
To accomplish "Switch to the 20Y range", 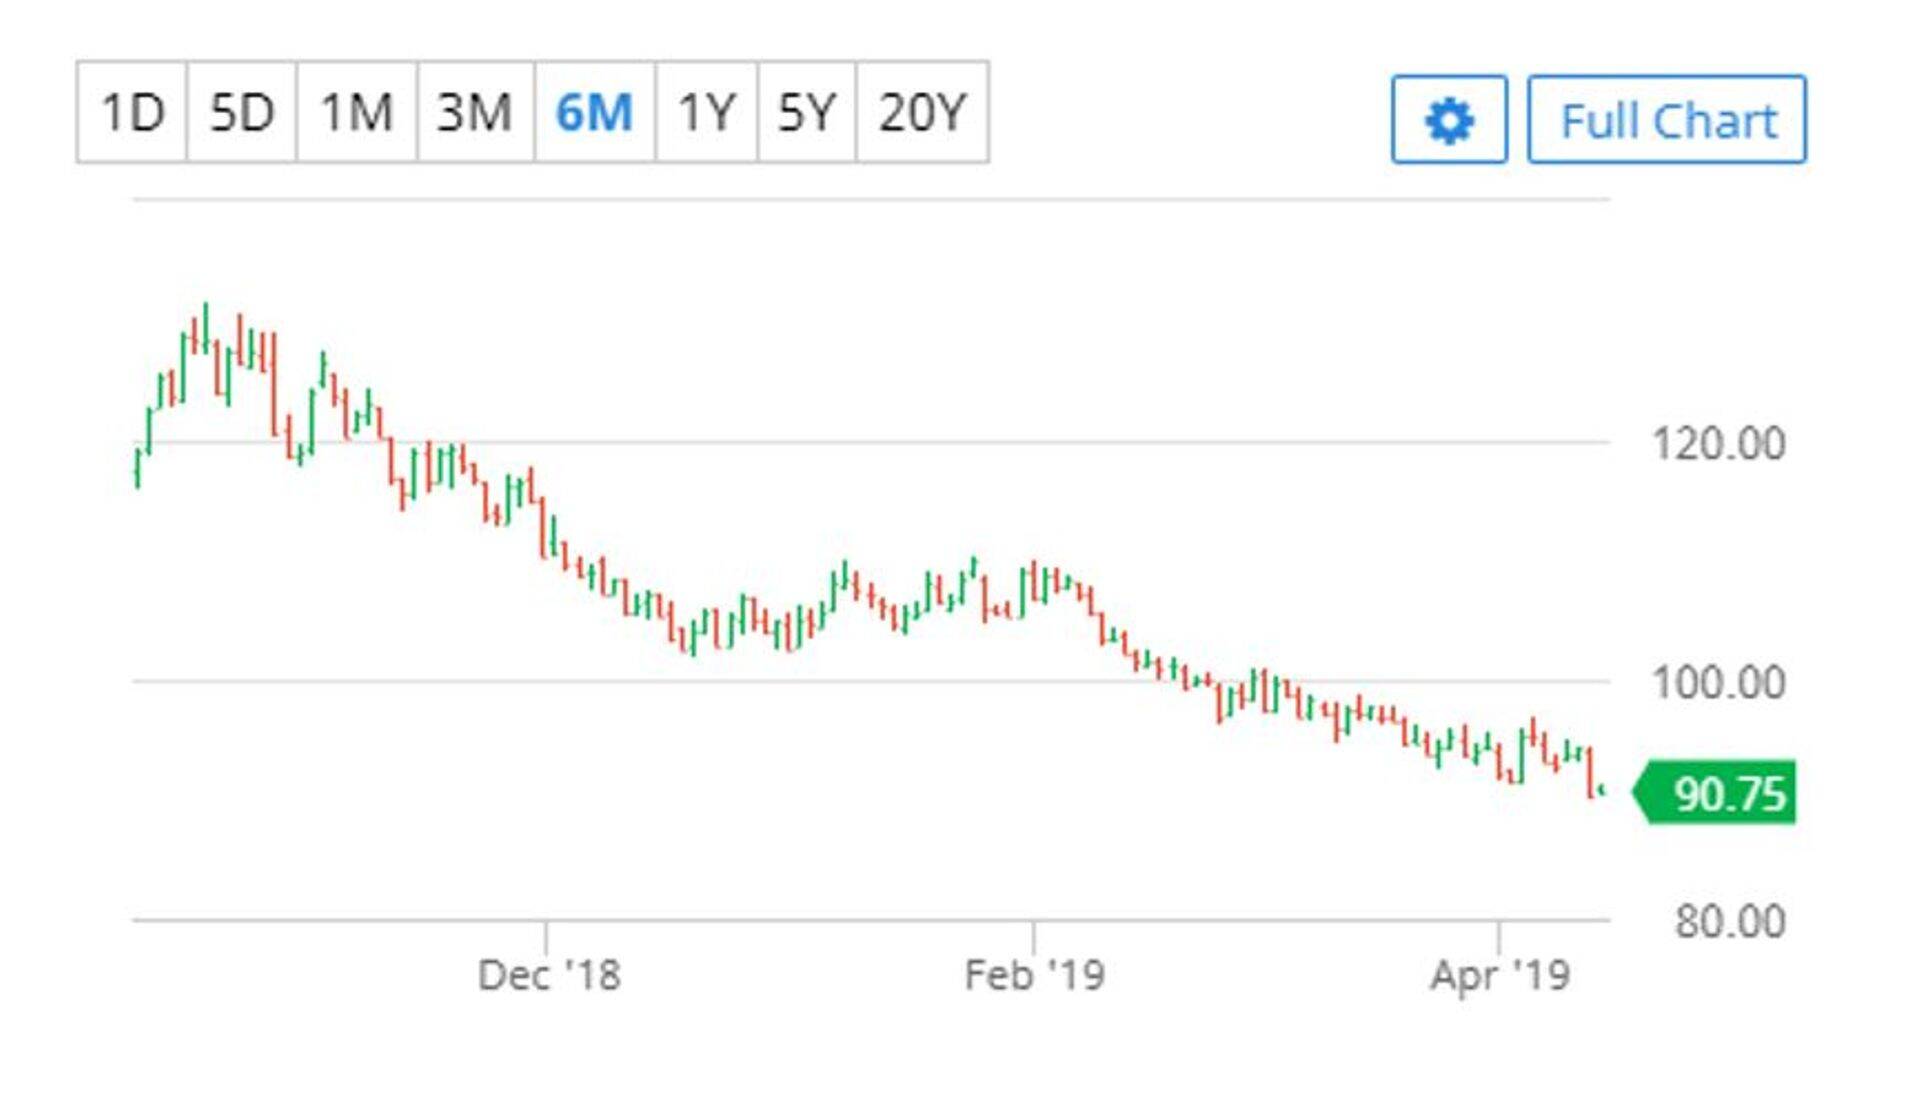I will 922,112.
